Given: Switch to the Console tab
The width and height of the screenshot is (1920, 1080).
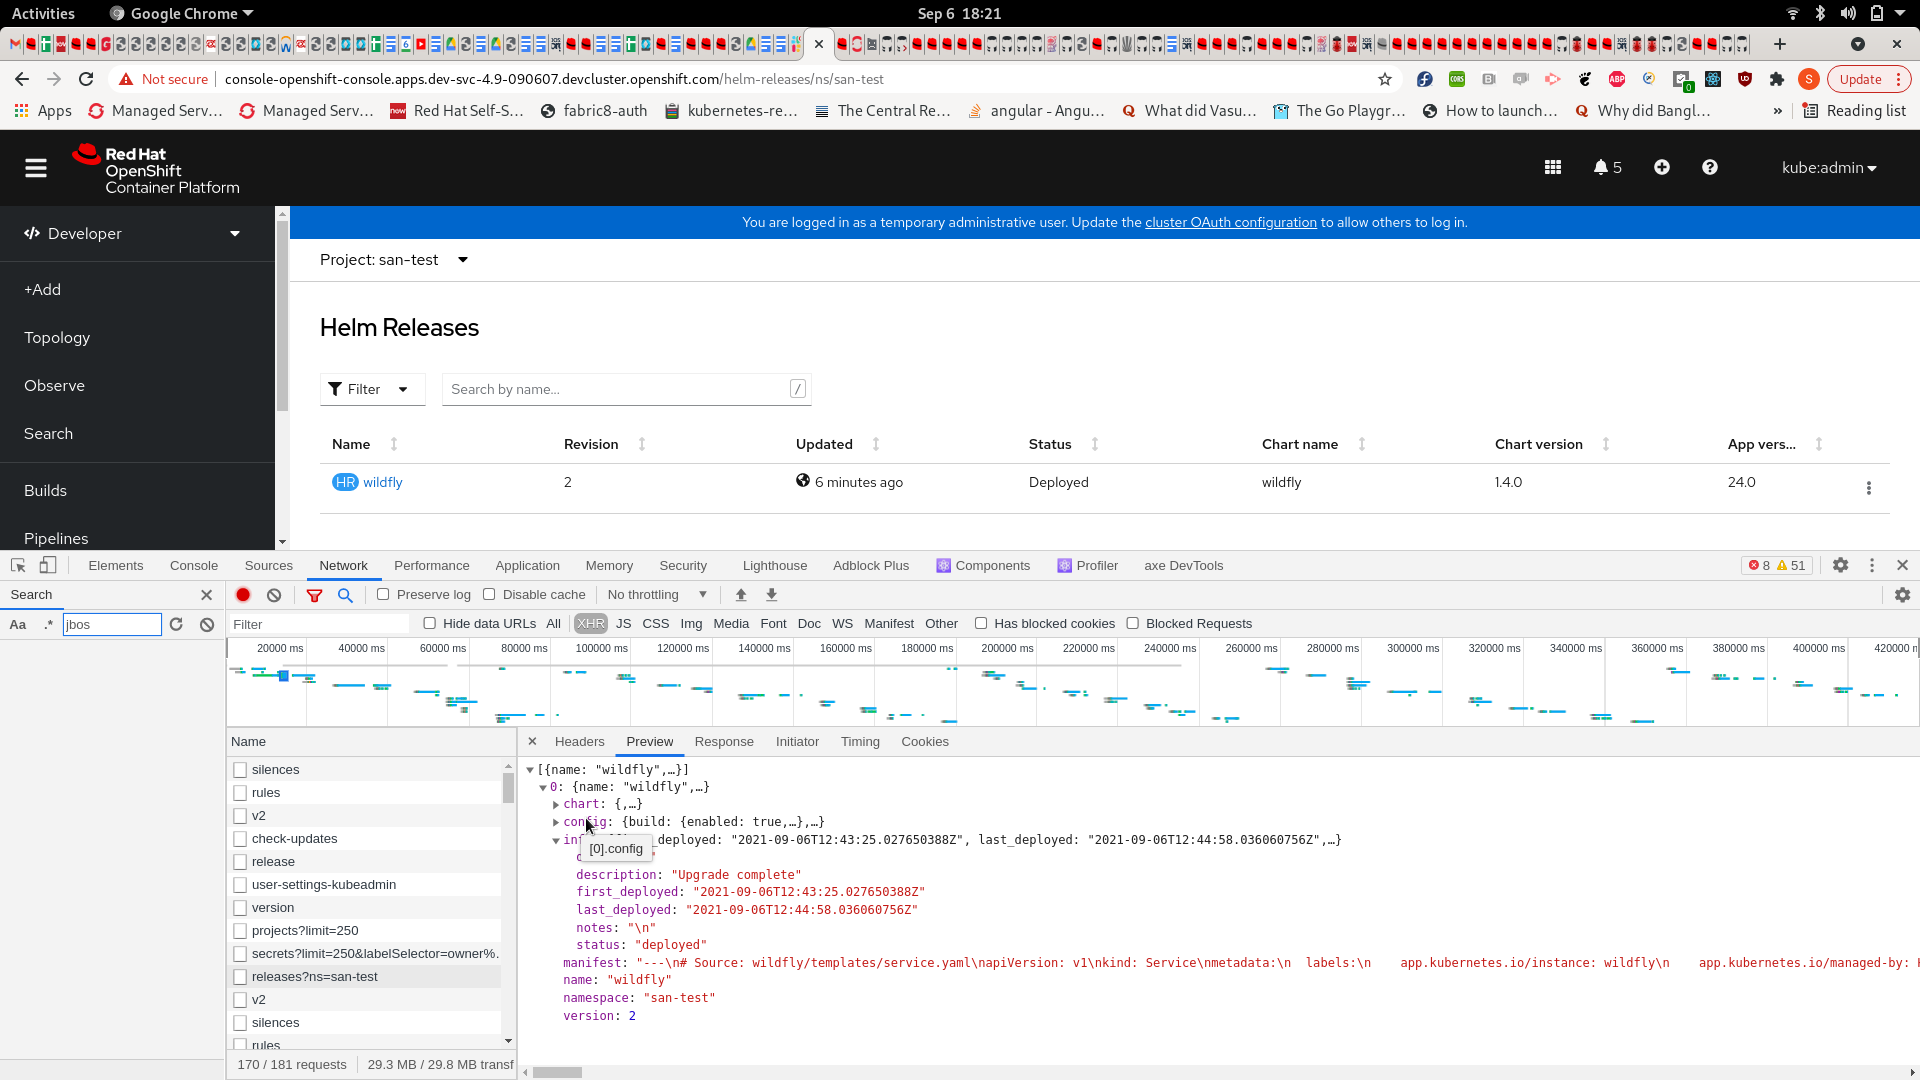Looking at the screenshot, I should coord(193,565).
